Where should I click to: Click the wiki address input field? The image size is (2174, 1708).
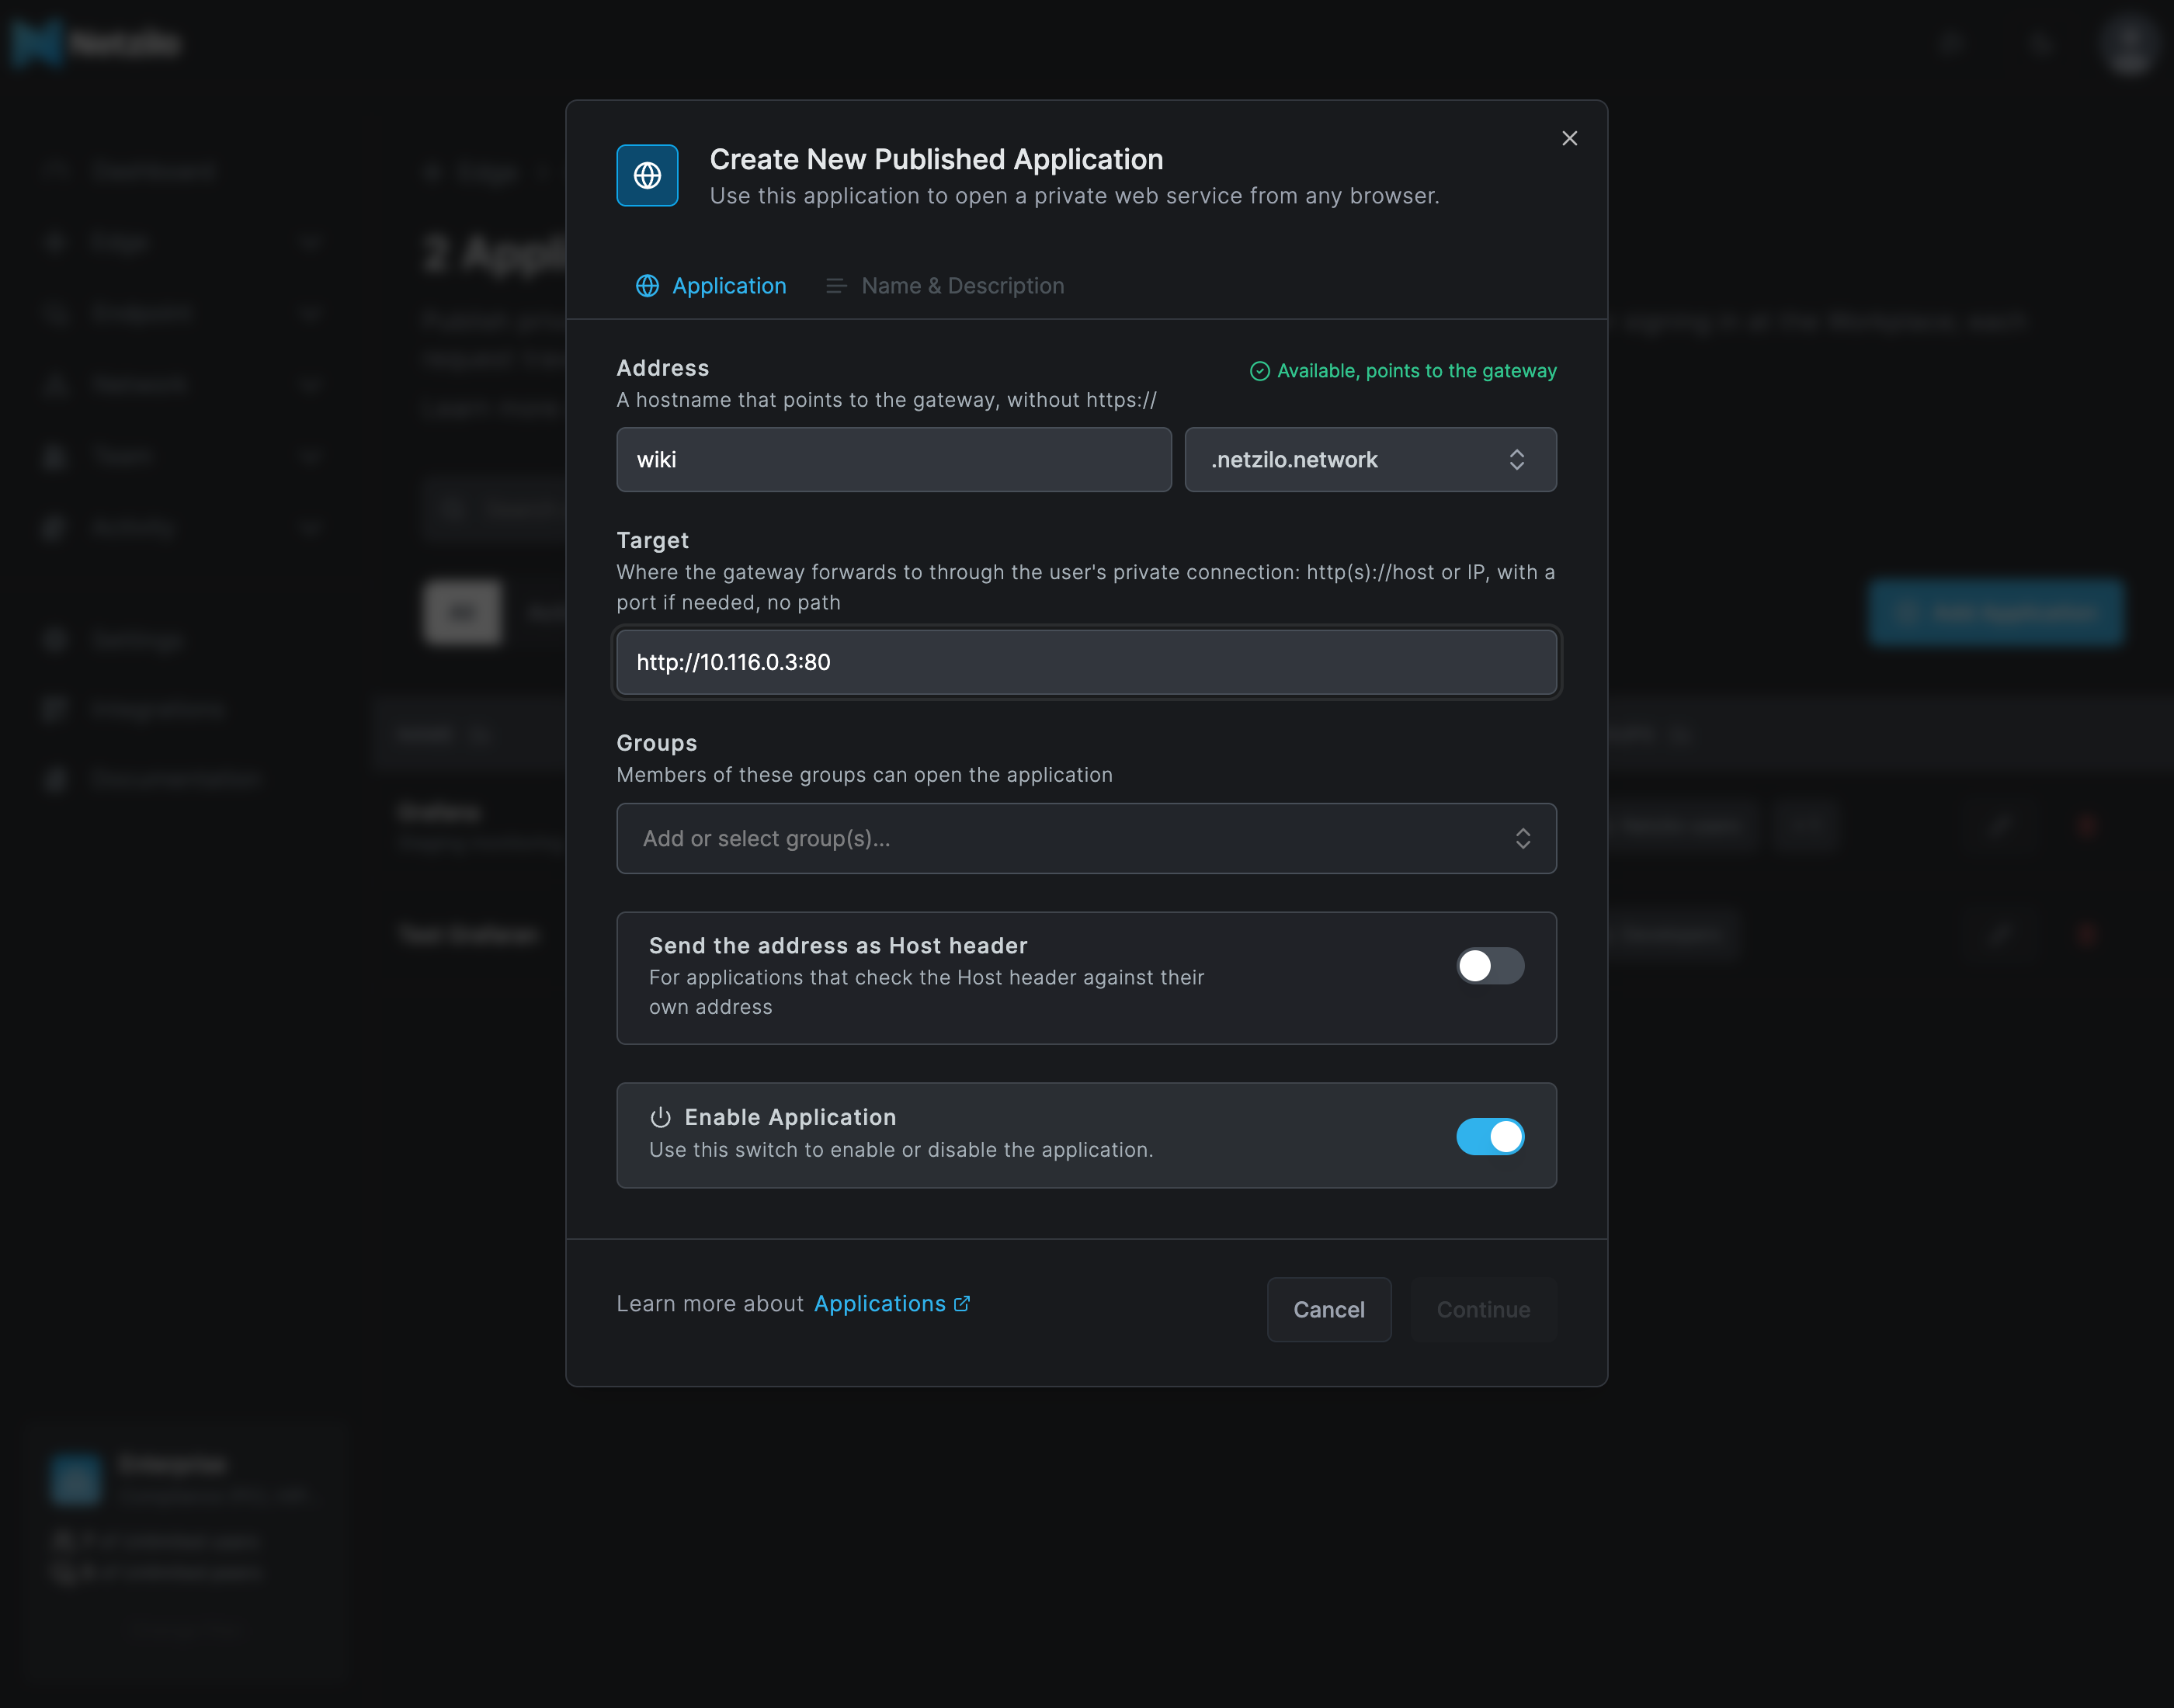pos(893,460)
